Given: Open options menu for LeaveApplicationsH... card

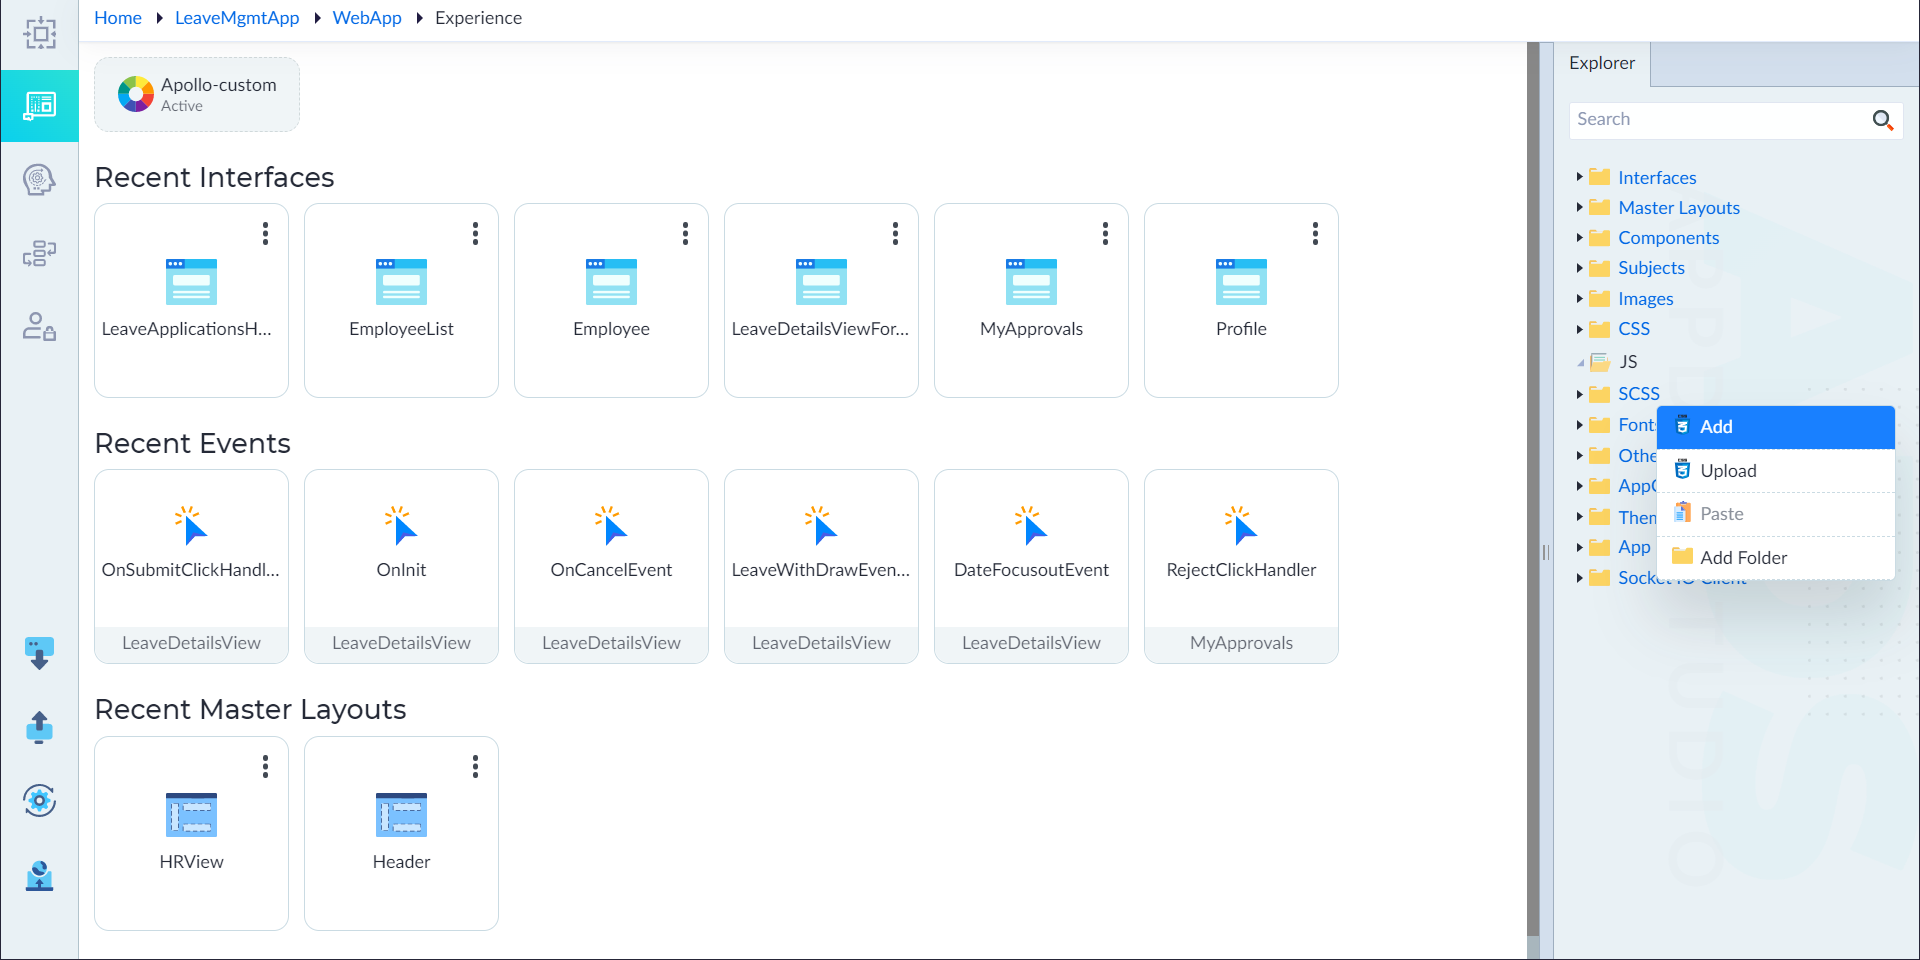Looking at the screenshot, I should [x=265, y=233].
